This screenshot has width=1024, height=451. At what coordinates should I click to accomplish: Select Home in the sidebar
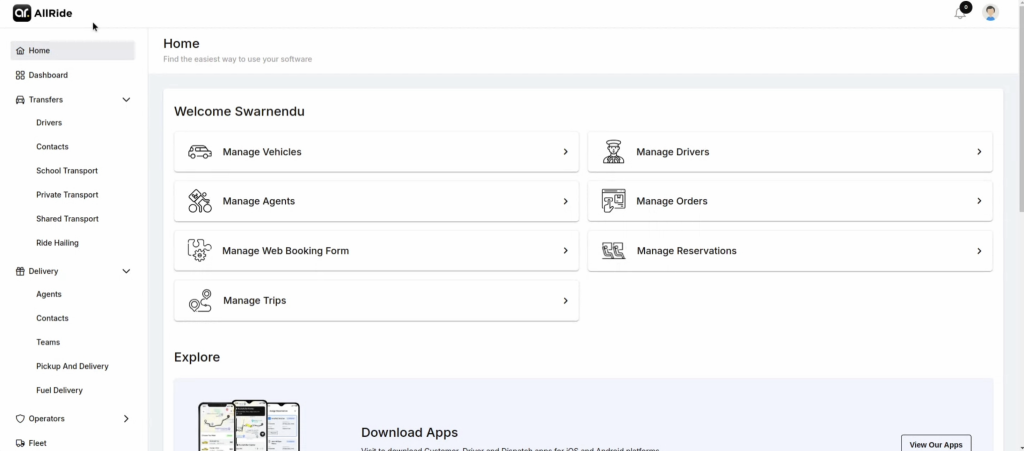coord(72,50)
